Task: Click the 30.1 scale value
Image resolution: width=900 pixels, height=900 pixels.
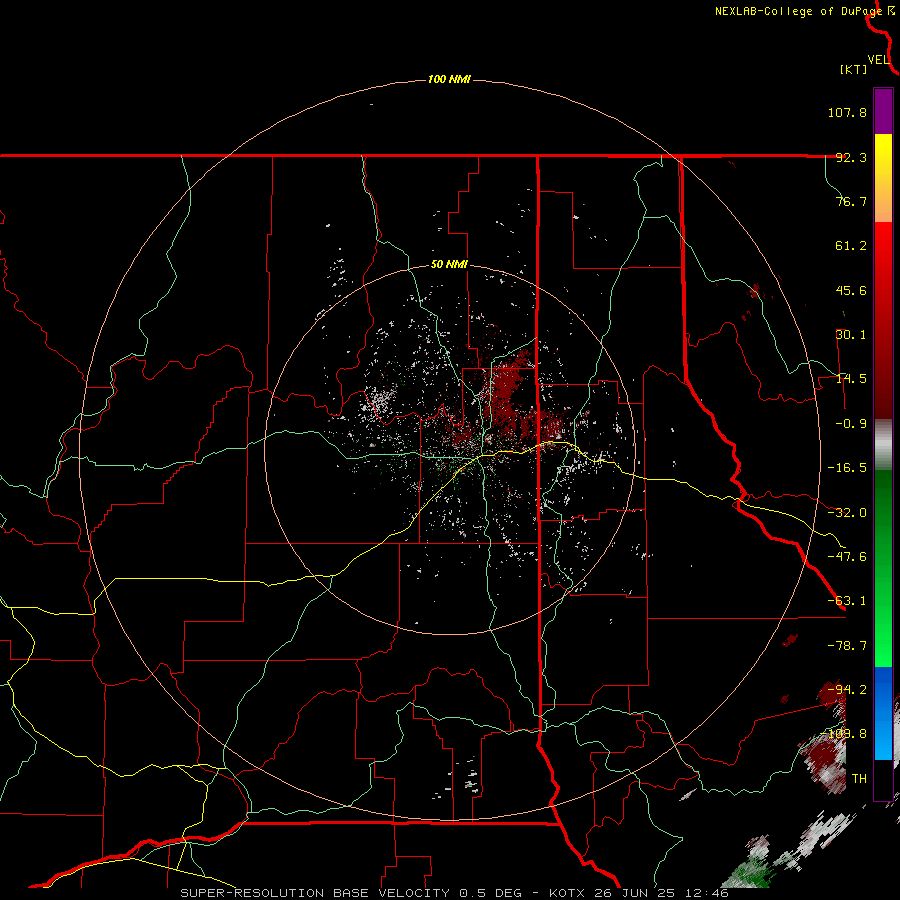Action: 851,335
